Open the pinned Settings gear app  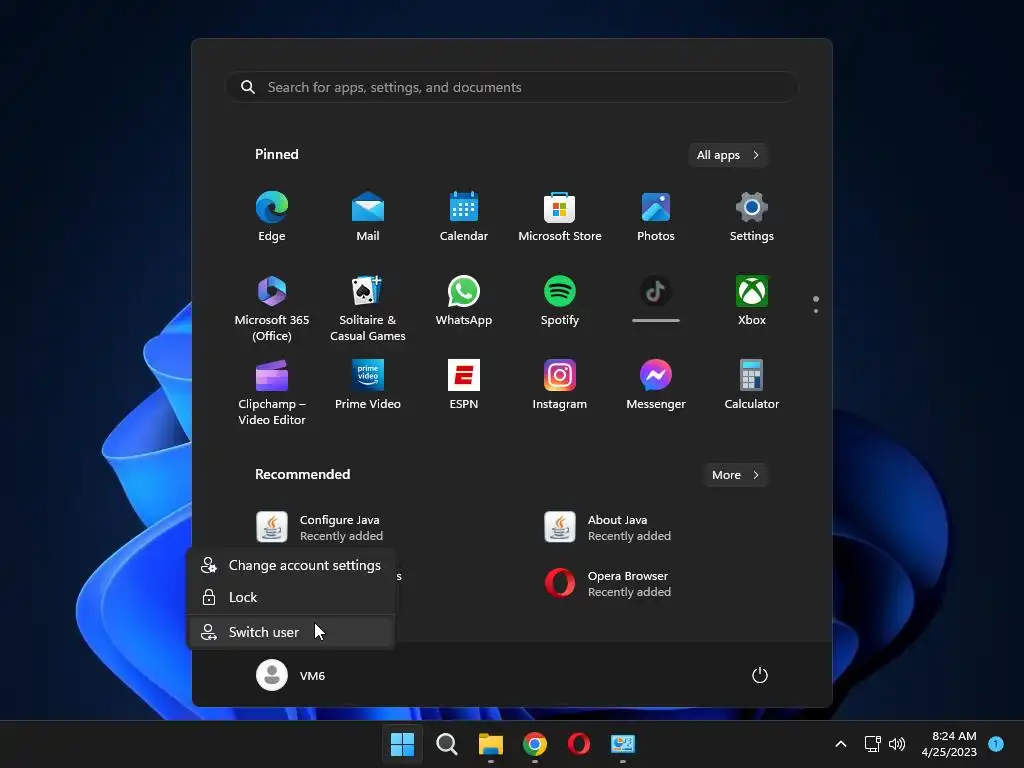coord(752,216)
